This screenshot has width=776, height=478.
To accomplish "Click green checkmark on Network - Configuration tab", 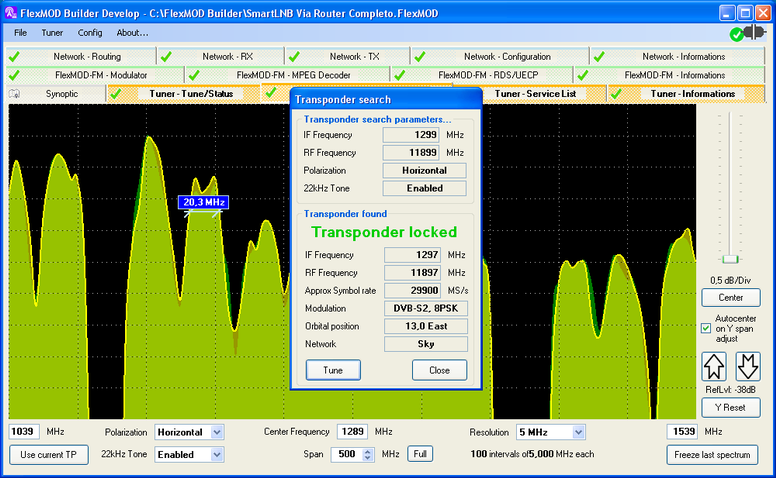I will pos(420,56).
